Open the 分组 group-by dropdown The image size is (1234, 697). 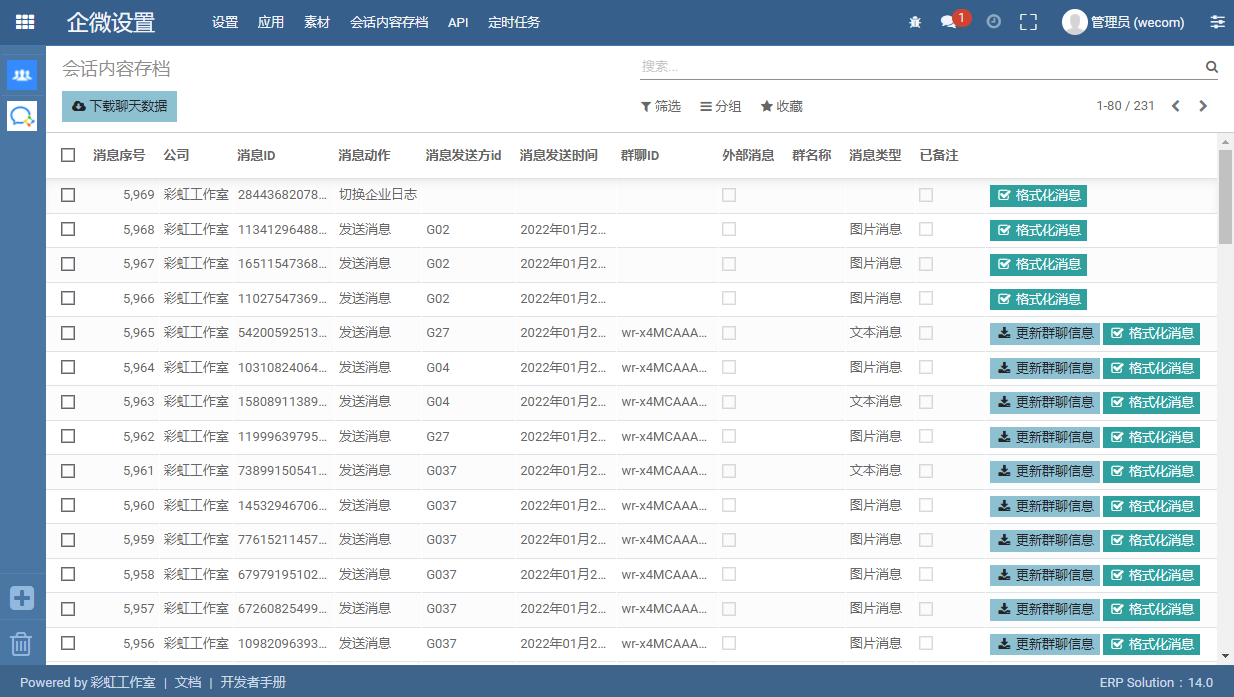pos(720,106)
